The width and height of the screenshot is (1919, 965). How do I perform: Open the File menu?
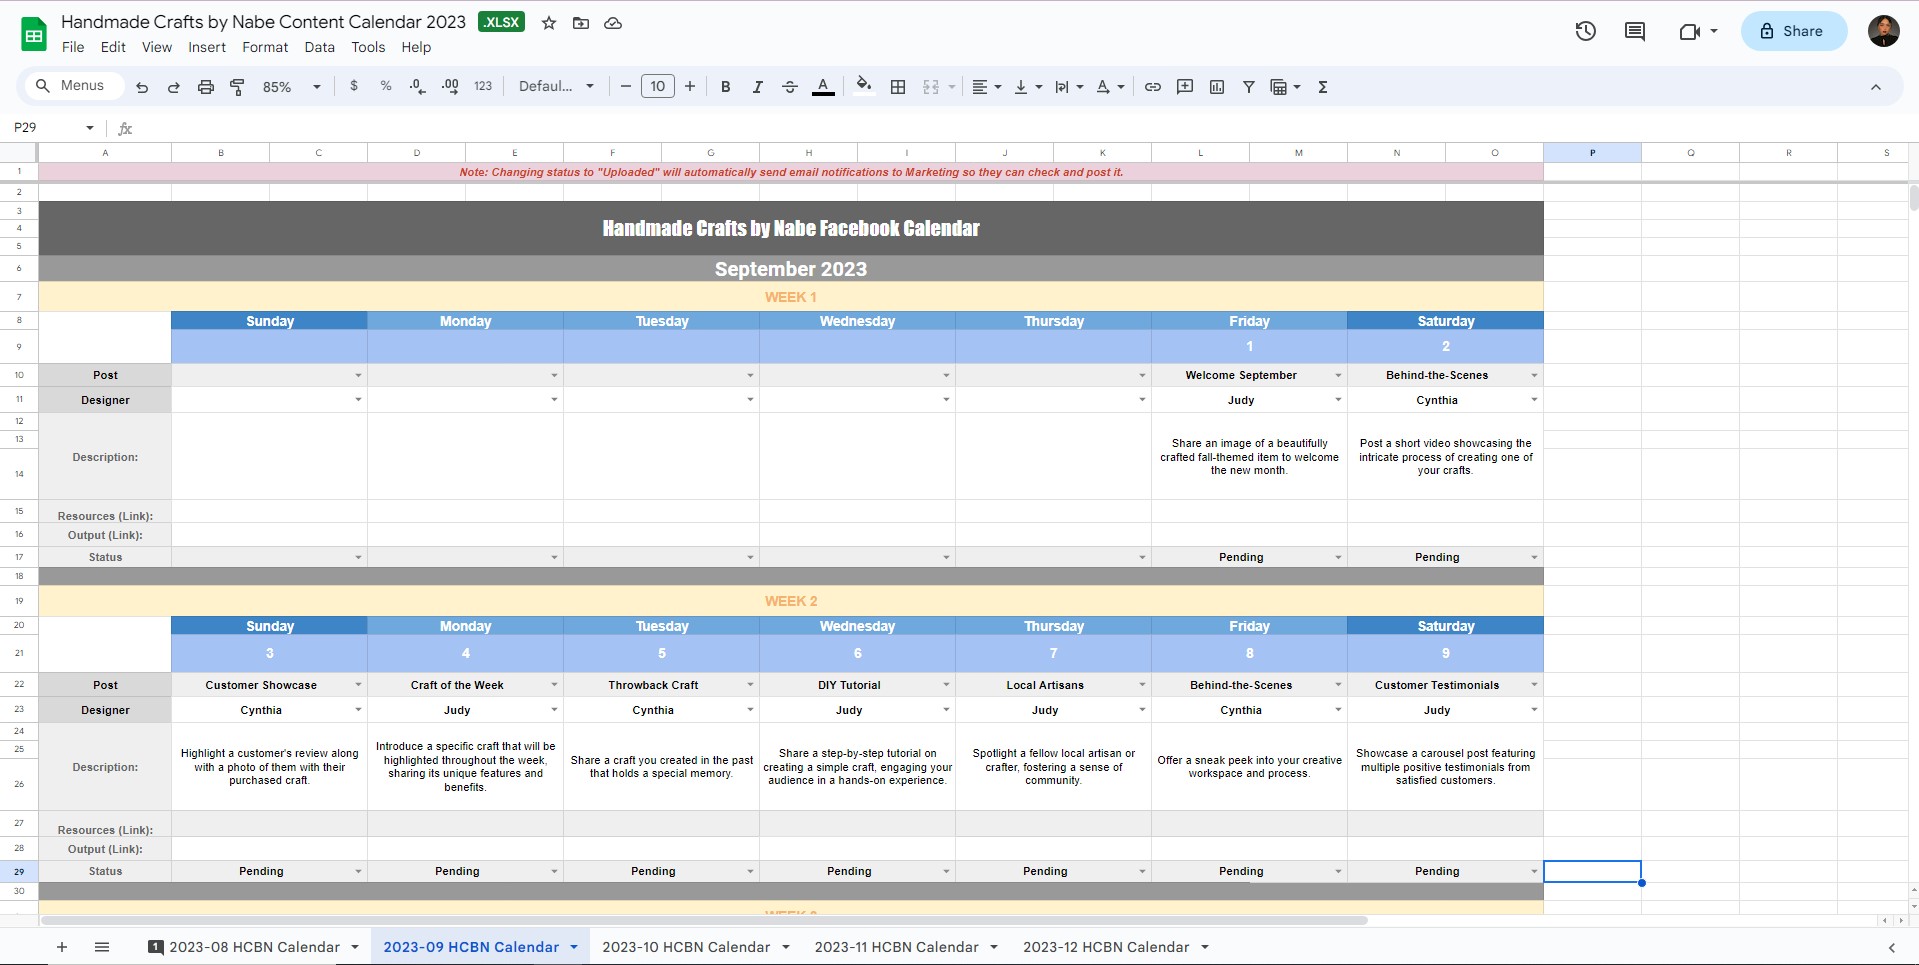pos(73,47)
